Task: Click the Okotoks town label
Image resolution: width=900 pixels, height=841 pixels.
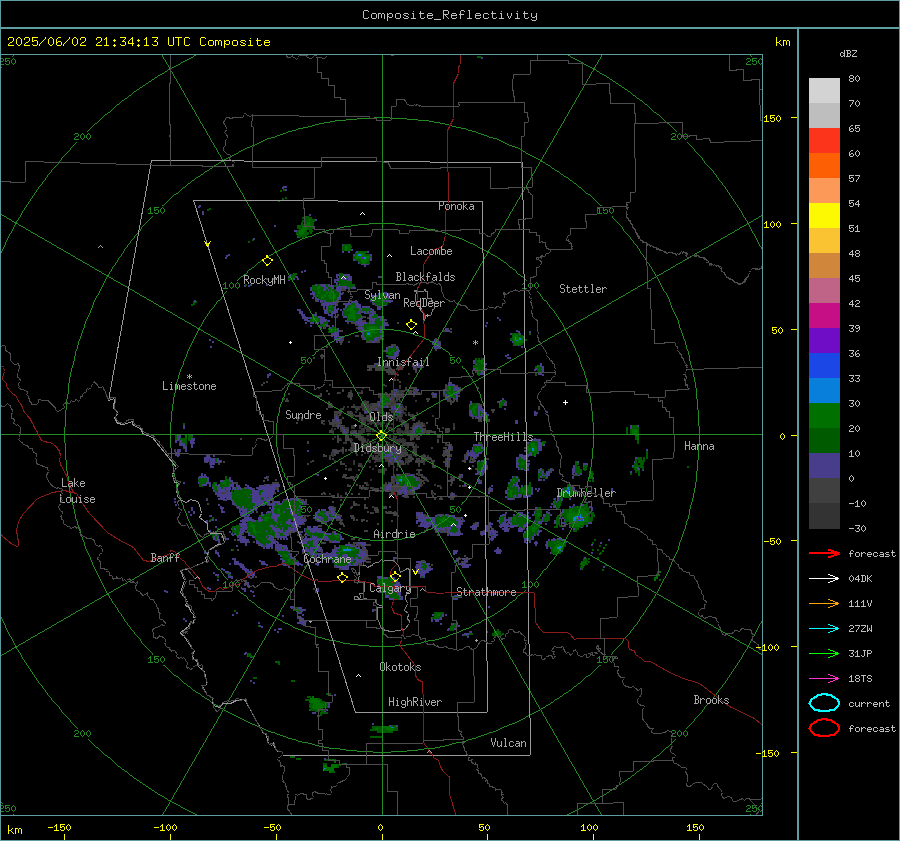Action: 400,667
